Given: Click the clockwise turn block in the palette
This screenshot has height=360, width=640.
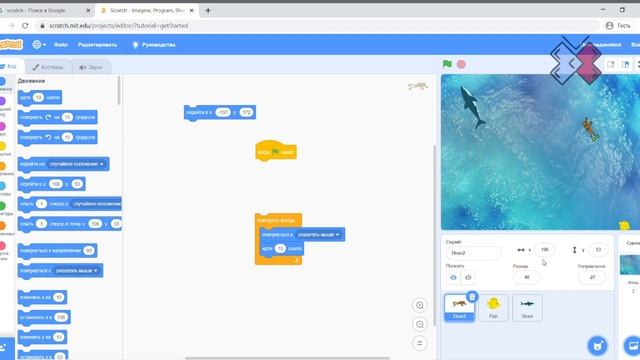Looking at the screenshot, I should [x=58, y=117].
